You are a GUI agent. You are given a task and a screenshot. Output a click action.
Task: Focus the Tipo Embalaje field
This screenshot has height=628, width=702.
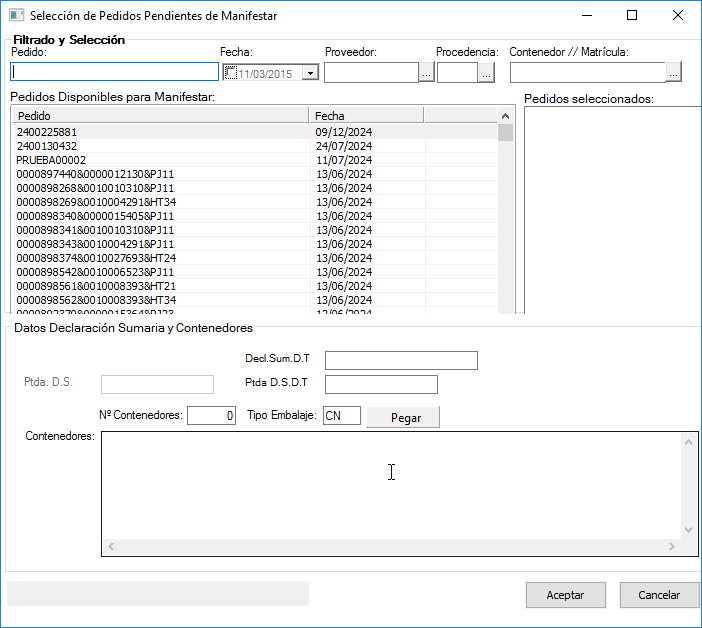click(x=341, y=415)
